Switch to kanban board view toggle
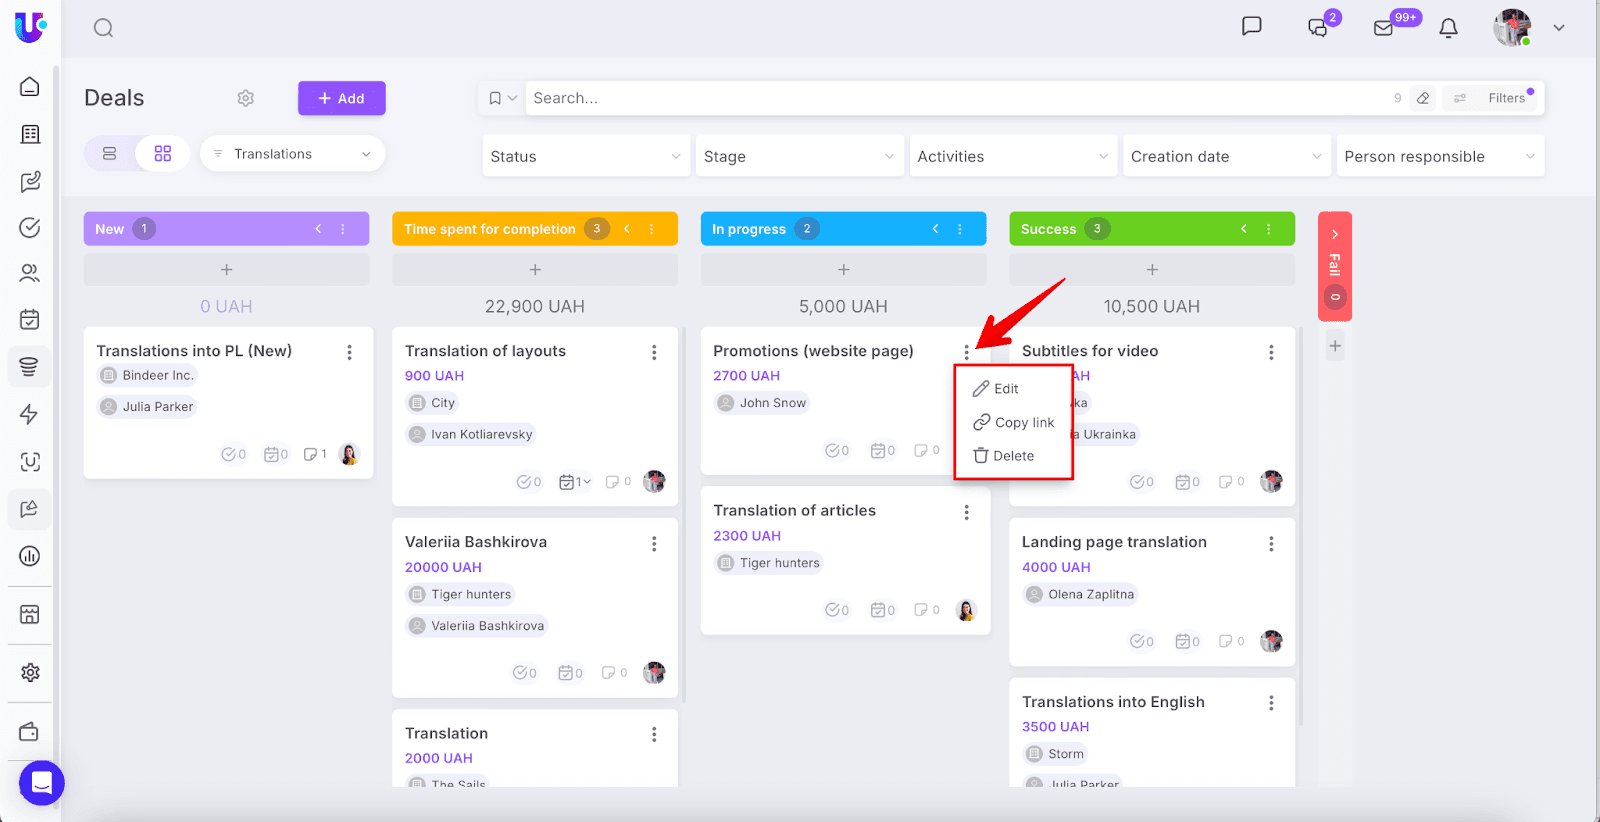Viewport: 1600px width, 822px height. [163, 154]
